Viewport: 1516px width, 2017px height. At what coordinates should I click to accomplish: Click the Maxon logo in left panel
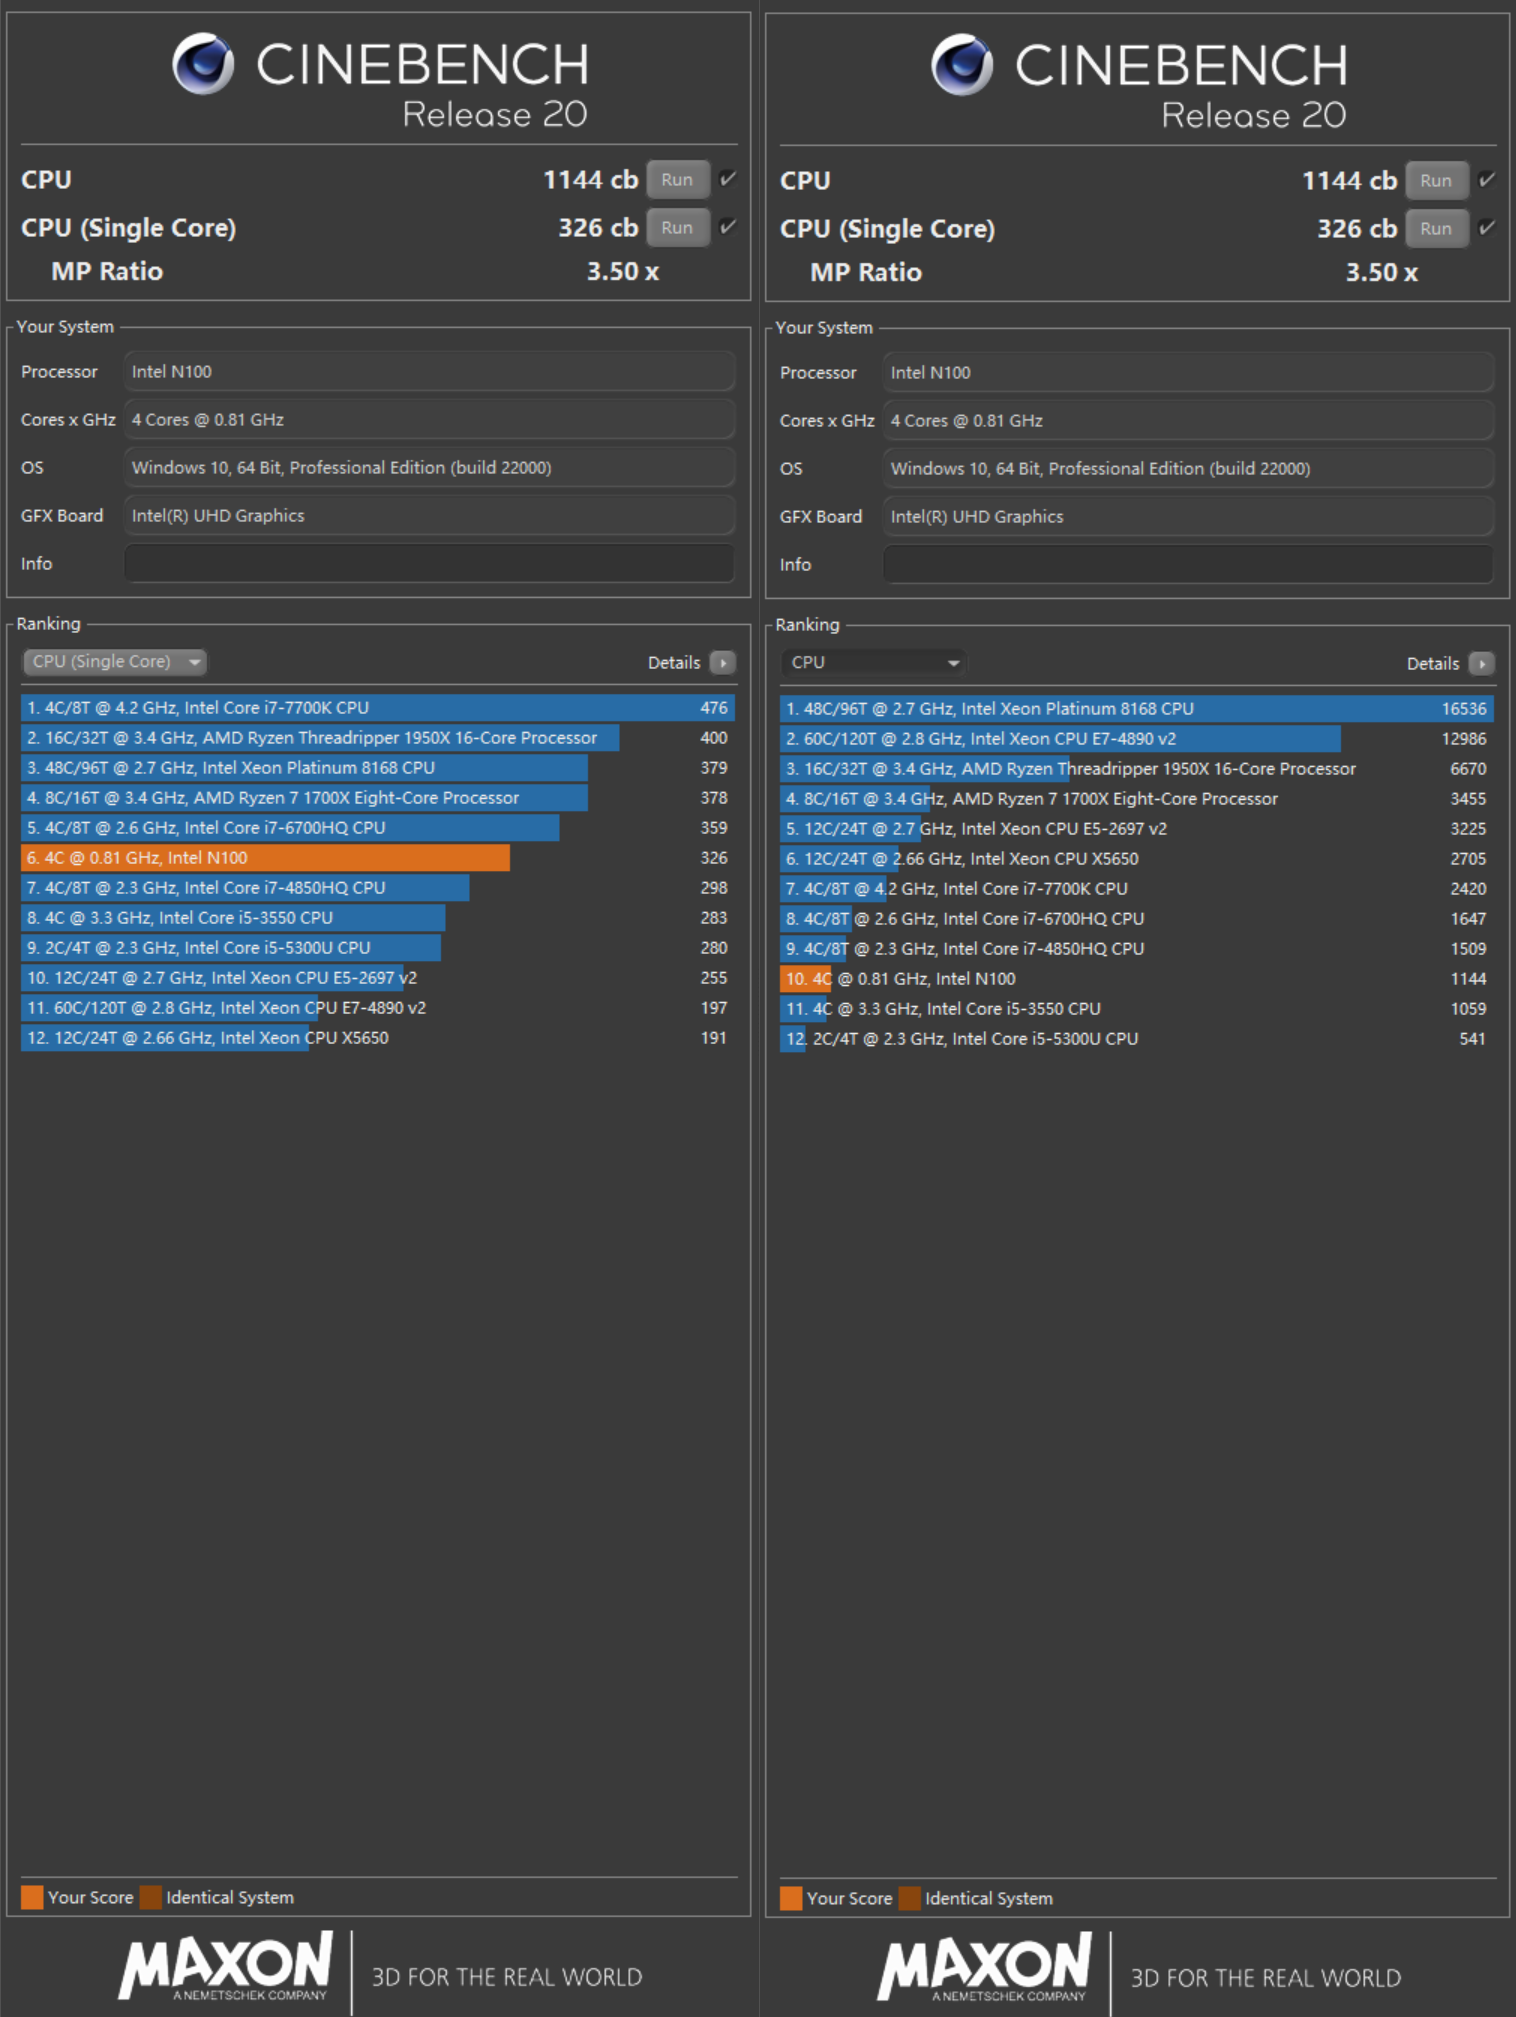(226, 1966)
